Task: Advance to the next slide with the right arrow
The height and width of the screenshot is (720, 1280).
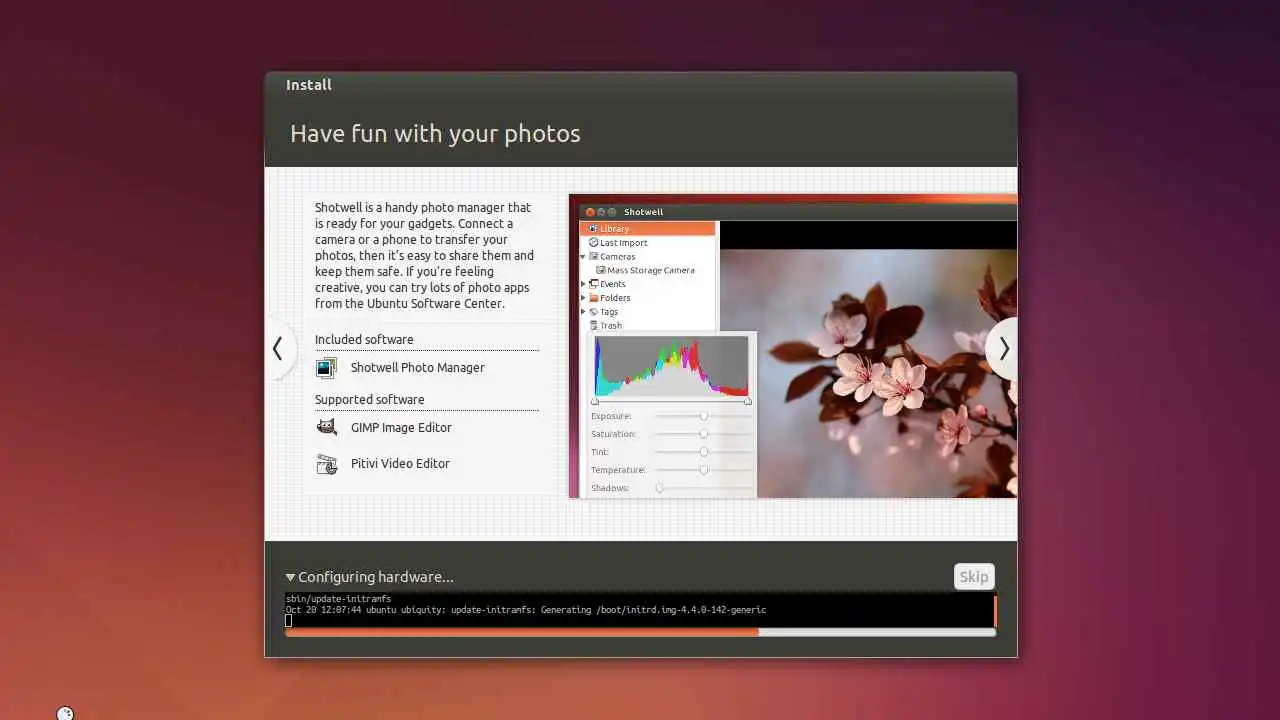Action: tap(1003, 348)
